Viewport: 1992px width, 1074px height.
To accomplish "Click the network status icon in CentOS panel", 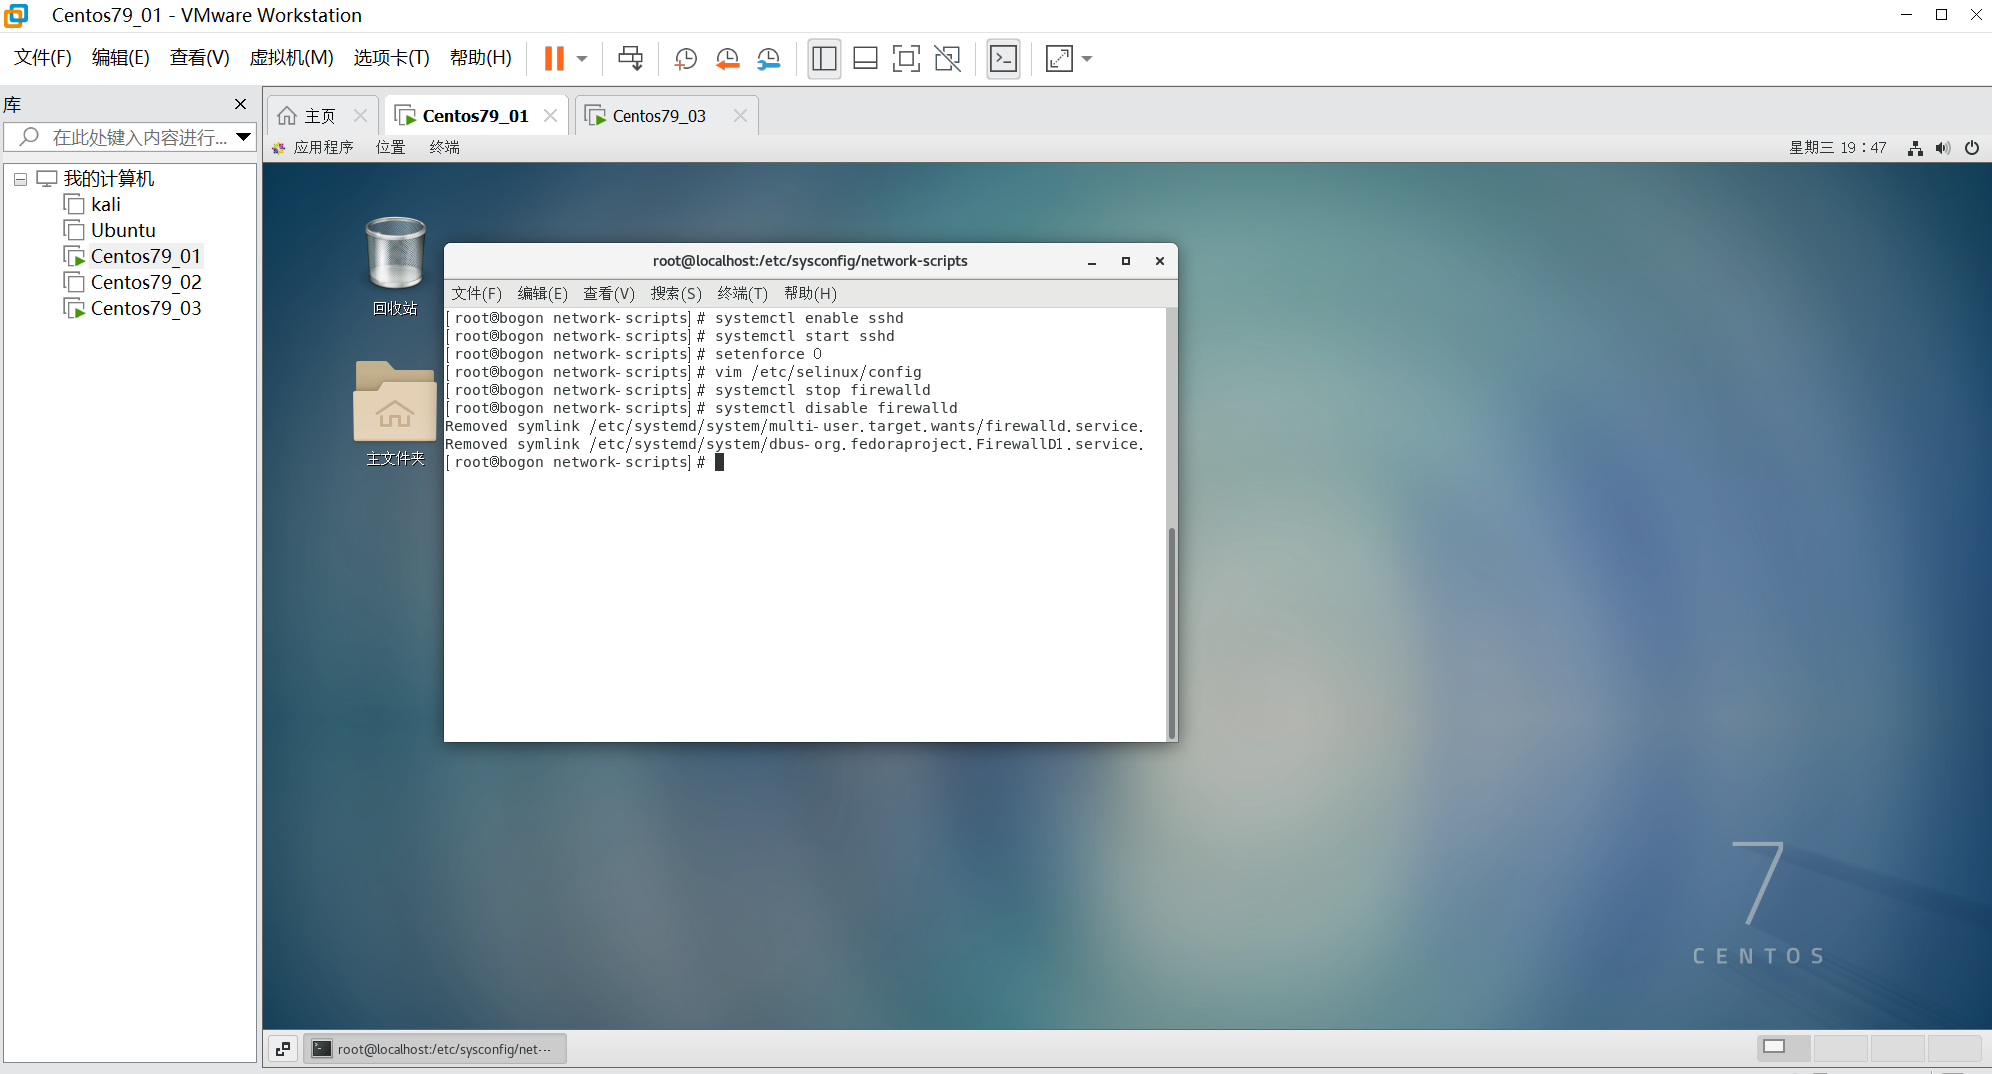I will point(1915,148).
